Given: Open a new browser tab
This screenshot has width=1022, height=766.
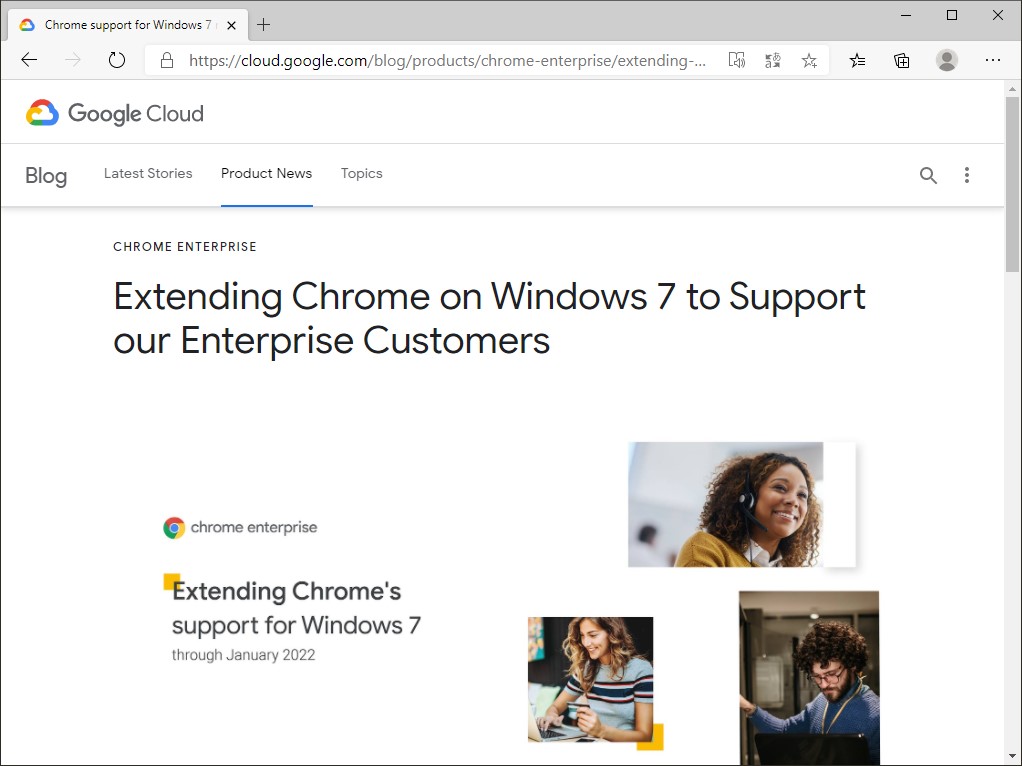Looking at the screenshot, I should [263, 24].
